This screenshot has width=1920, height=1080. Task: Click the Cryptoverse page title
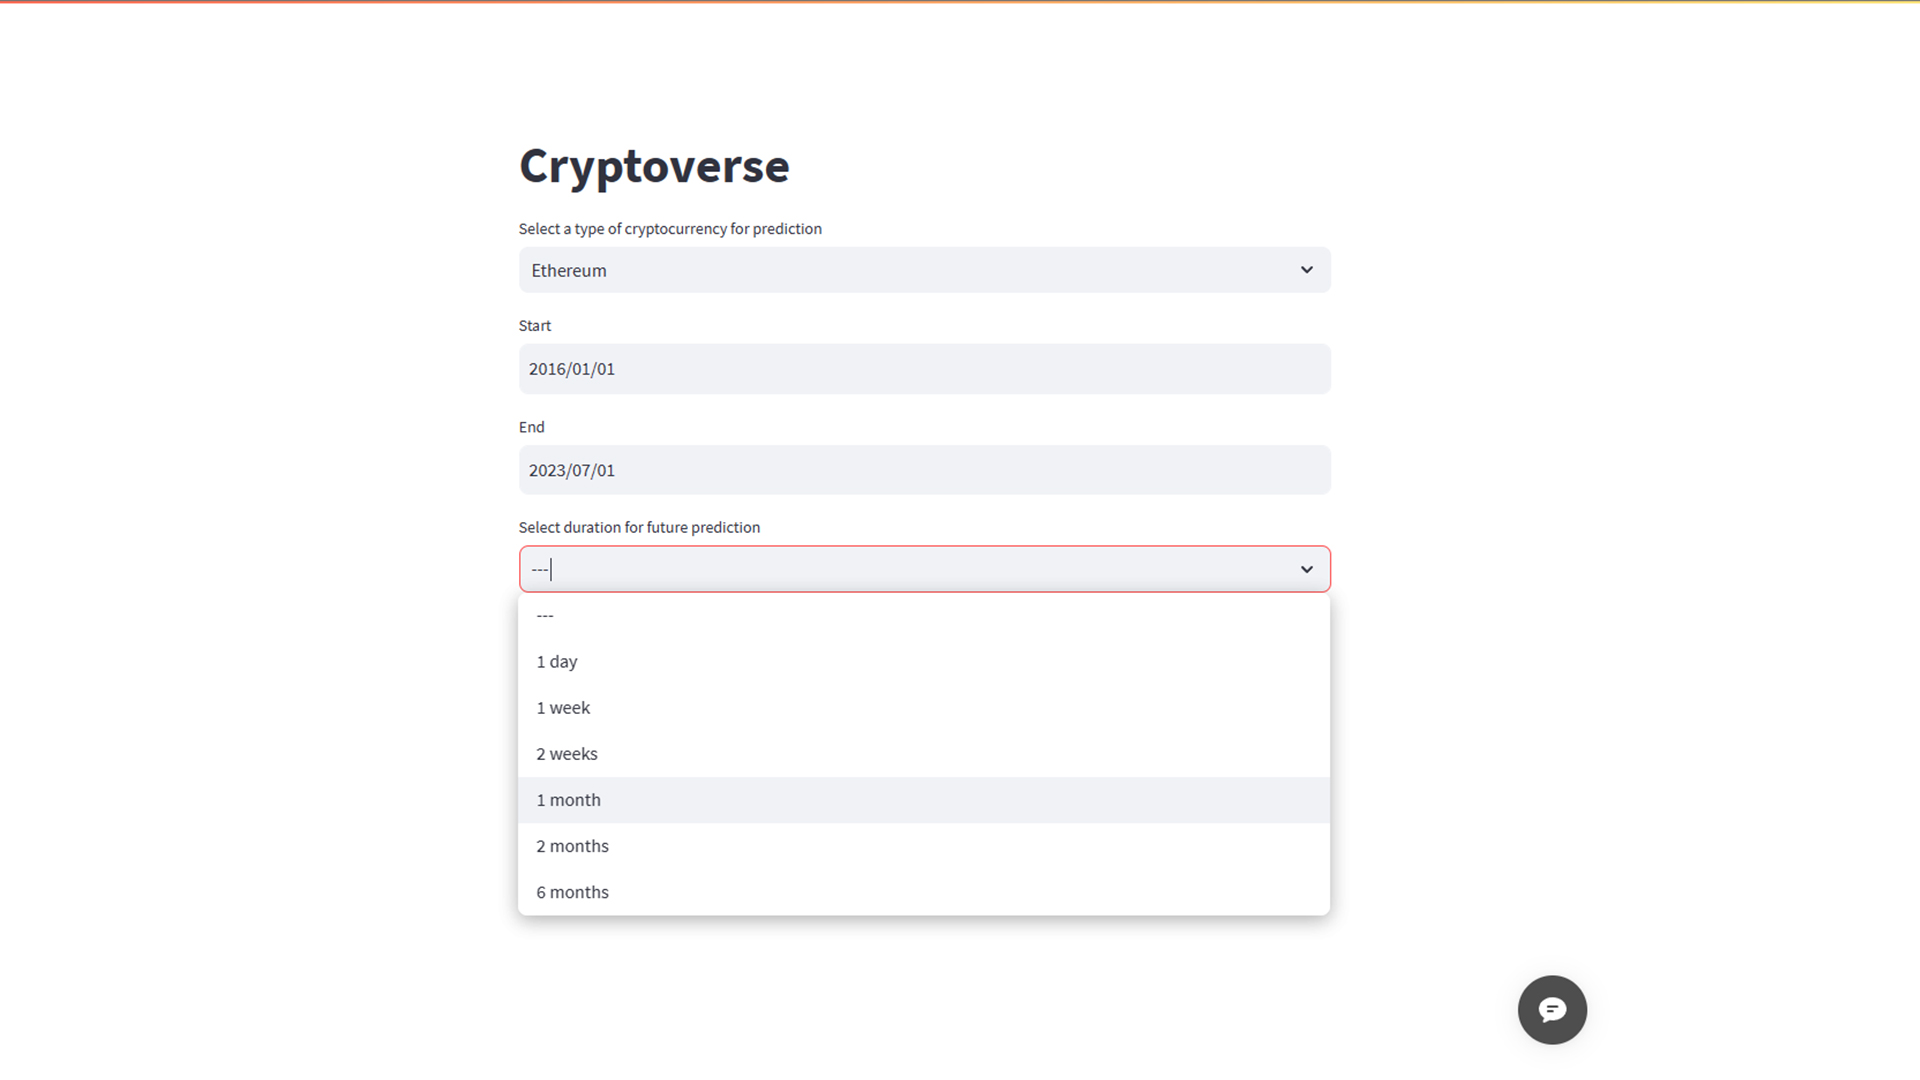[653, 166]
